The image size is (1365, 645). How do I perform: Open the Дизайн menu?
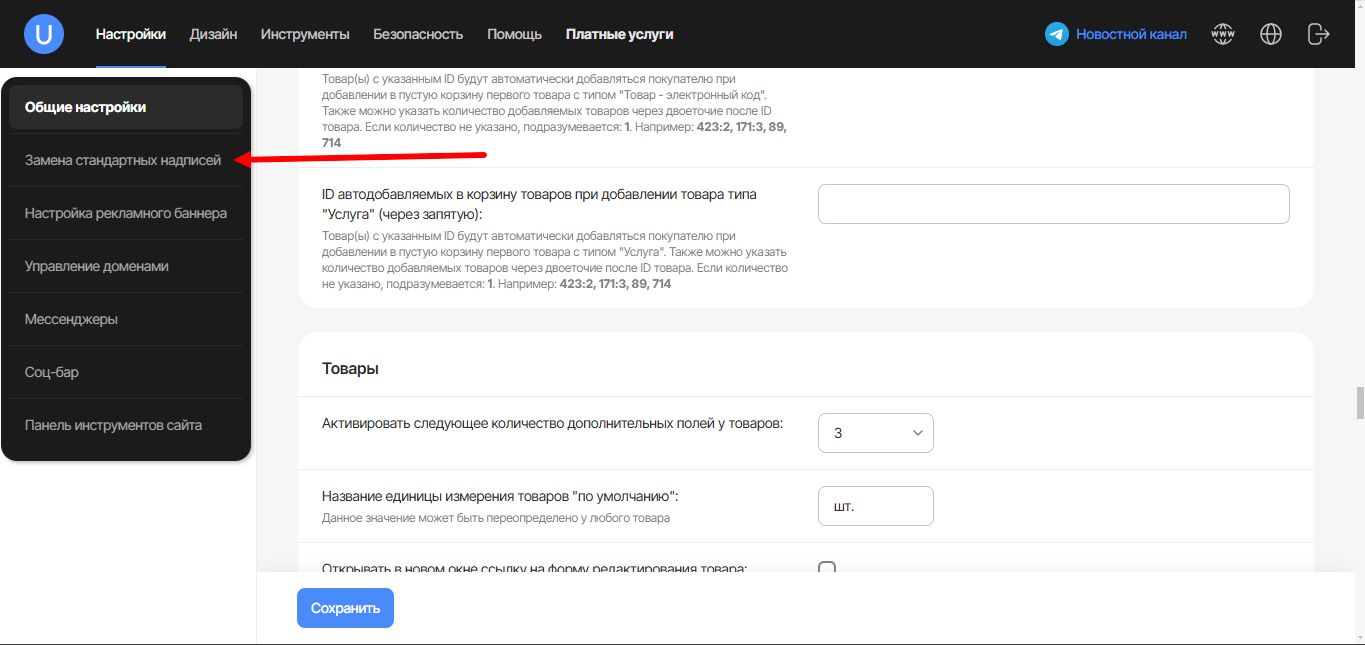(213, 34)
